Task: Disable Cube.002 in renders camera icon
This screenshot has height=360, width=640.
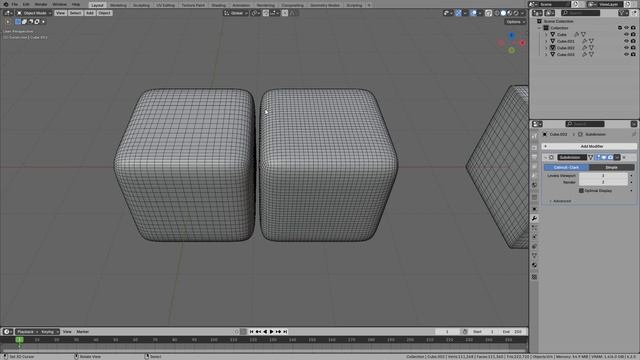Action: tap(633, 48)
